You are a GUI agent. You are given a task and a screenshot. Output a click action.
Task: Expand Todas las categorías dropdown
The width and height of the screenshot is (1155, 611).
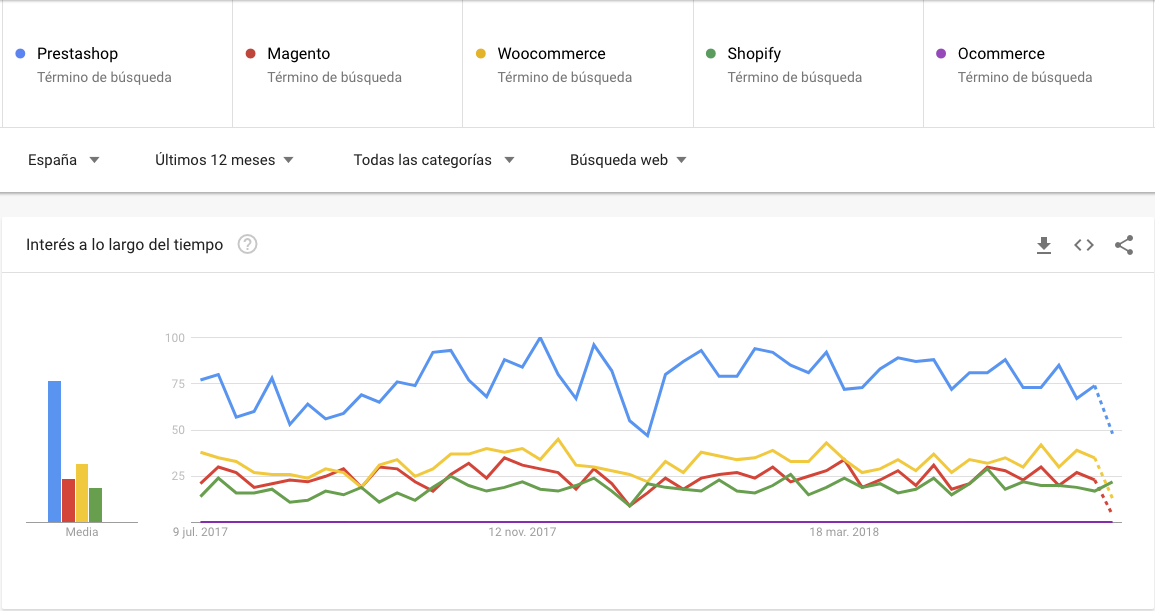point(434,160)
